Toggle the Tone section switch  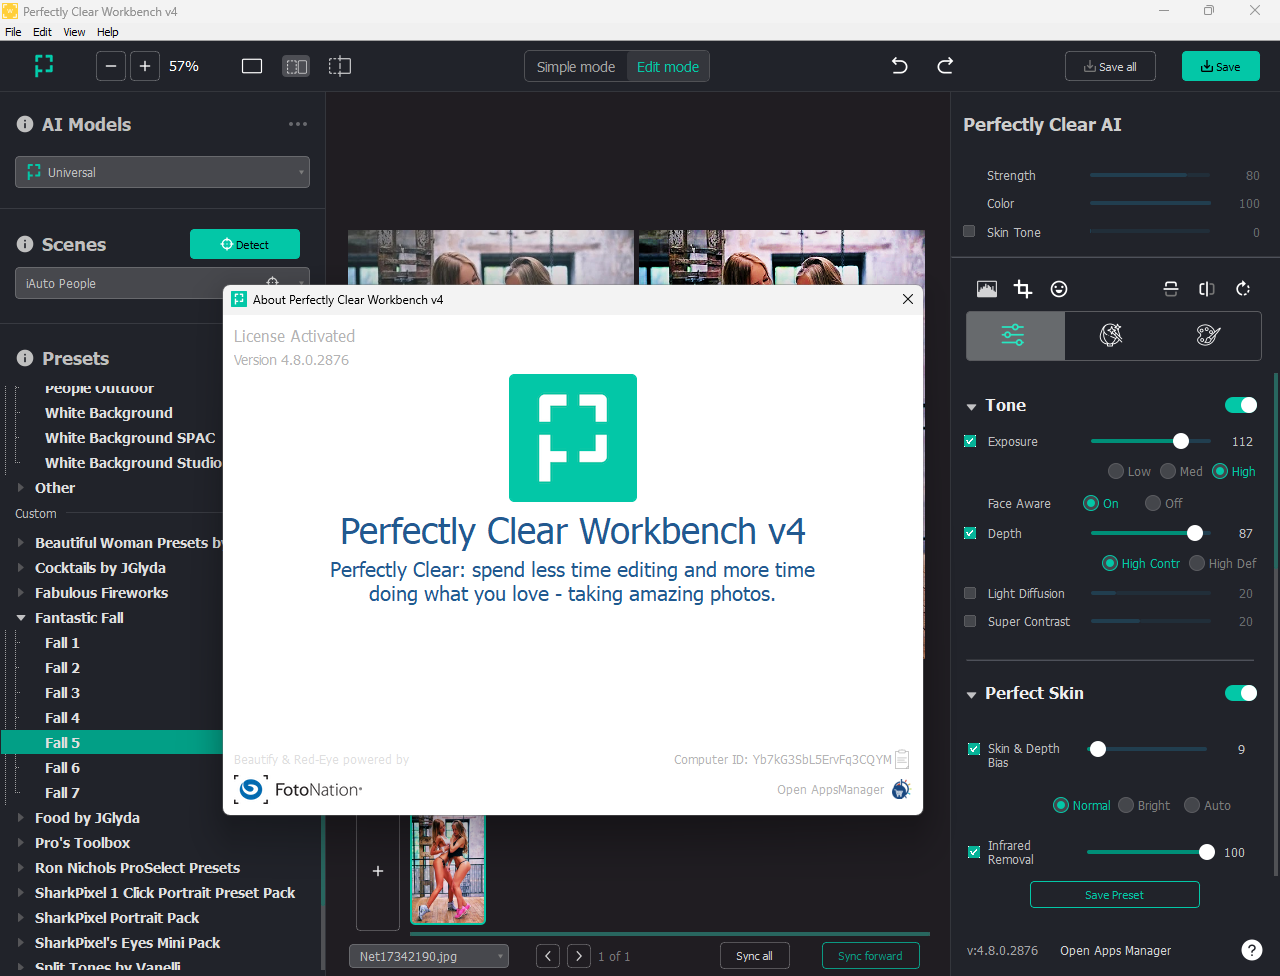point(1241,405)
